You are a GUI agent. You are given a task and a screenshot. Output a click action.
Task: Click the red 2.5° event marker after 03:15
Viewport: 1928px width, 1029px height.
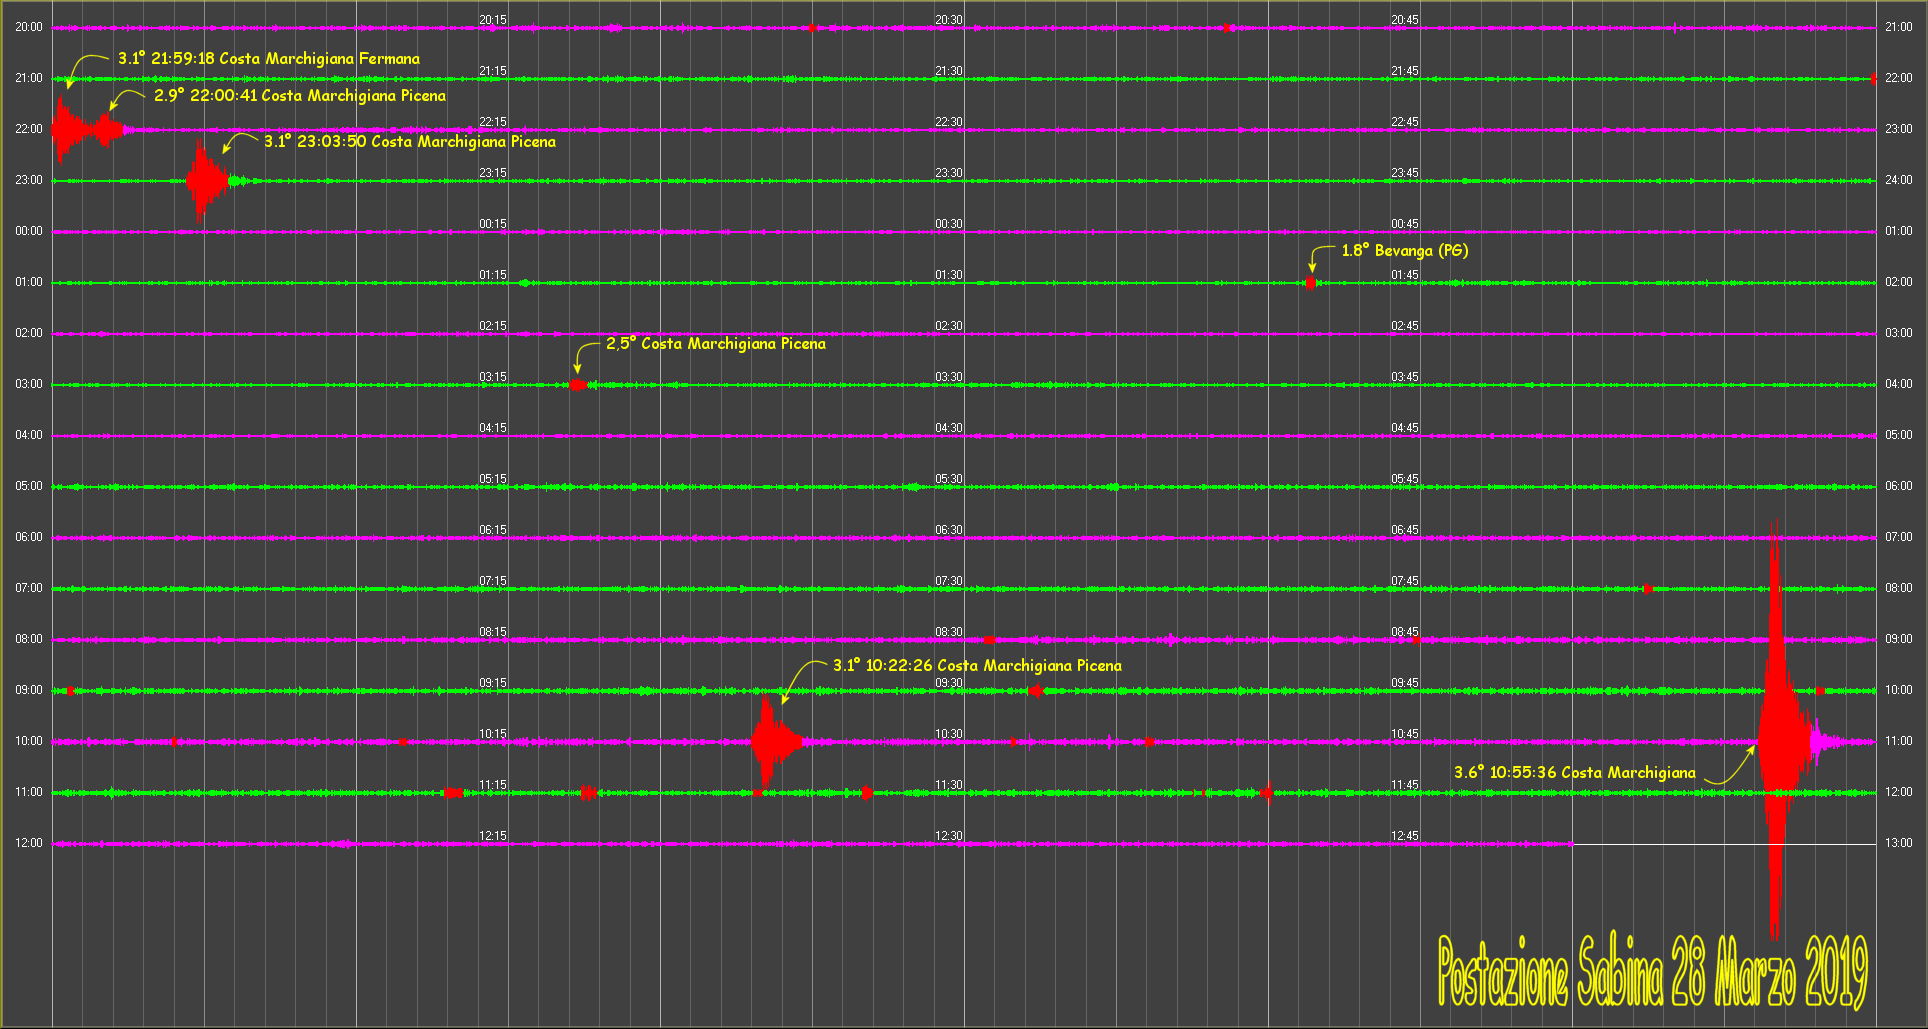coord(577,385)
